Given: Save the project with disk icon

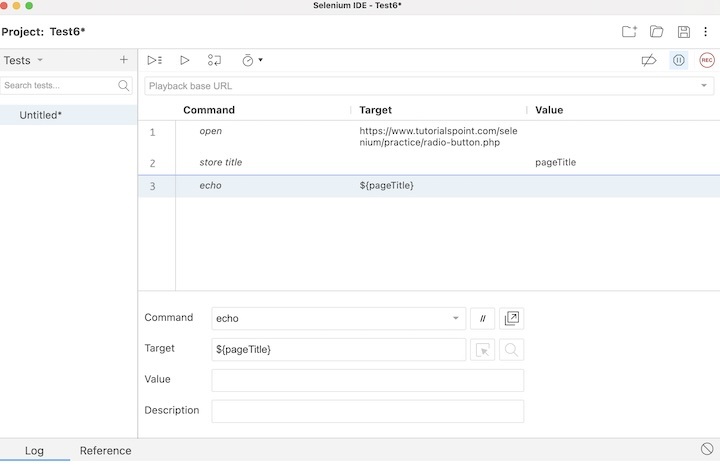Looking at the screenshot, I should pos(684,32).
